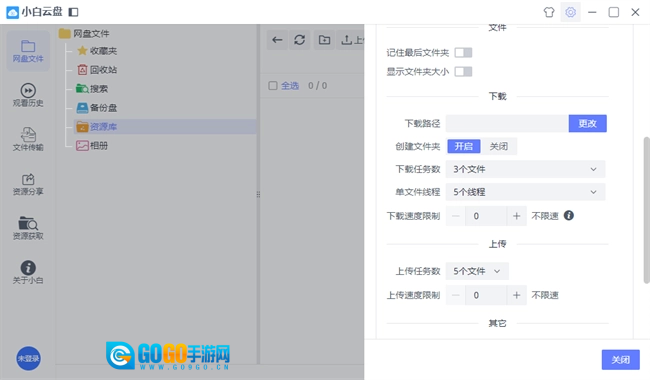Select 相册 in the tree
650x380 pixels.
pos(92,145)
